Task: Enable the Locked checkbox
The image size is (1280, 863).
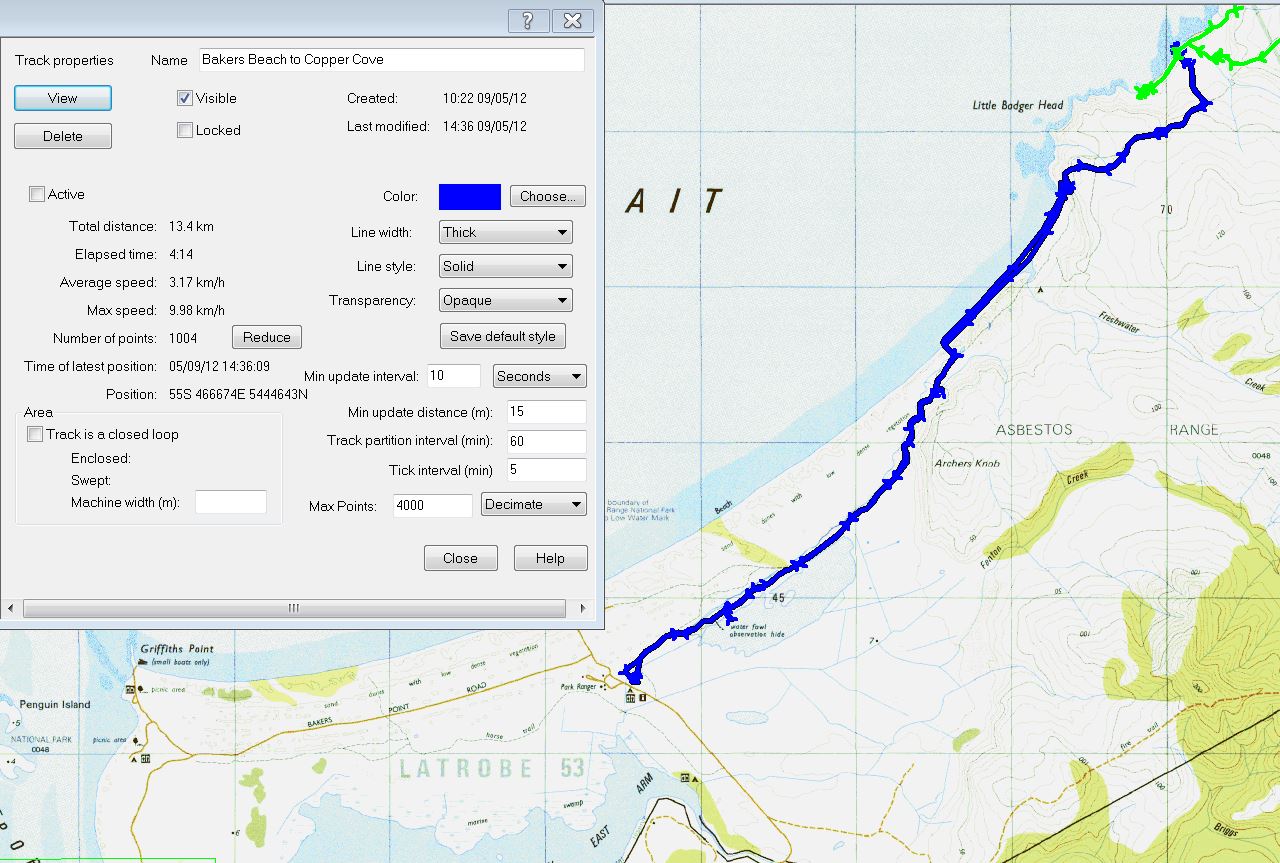Action: point(185,130)
